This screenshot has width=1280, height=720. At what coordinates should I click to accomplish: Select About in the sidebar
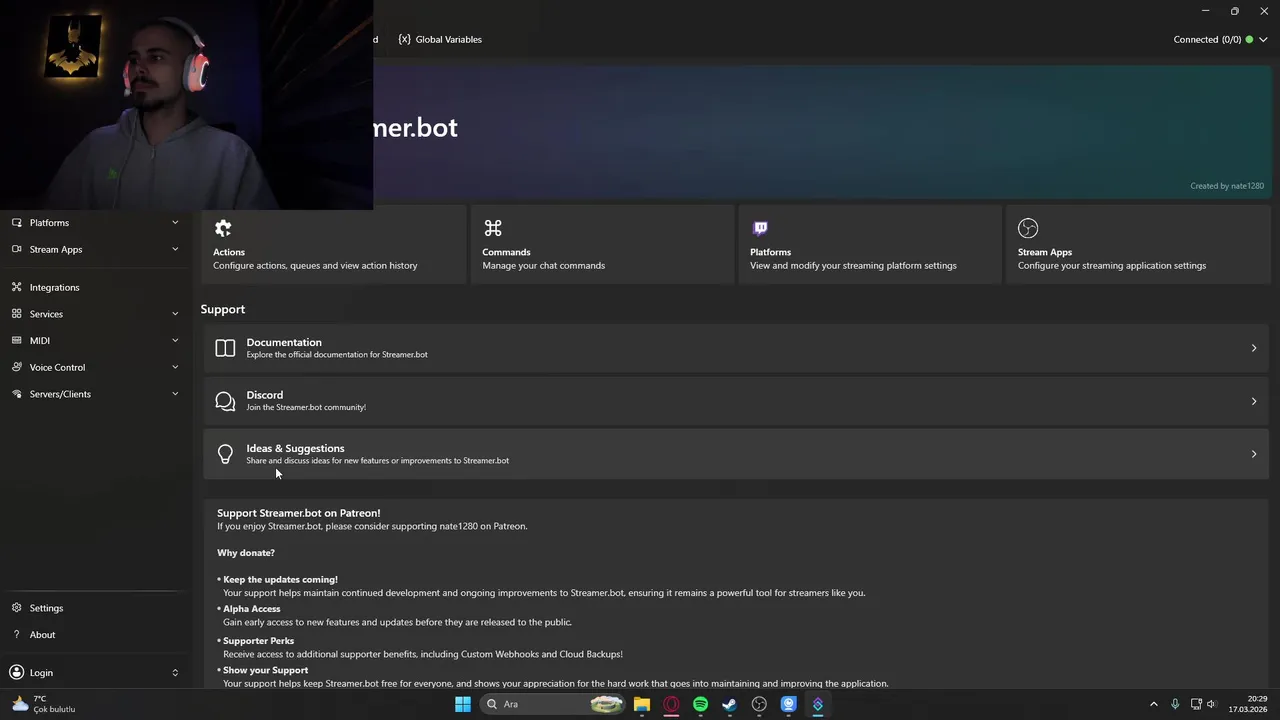point(95,635)
